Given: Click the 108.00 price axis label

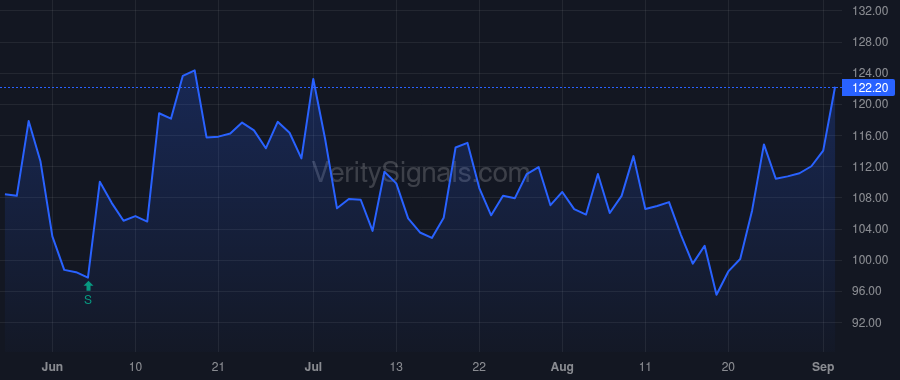Looking at the screenshot, I should click(870, 197).
